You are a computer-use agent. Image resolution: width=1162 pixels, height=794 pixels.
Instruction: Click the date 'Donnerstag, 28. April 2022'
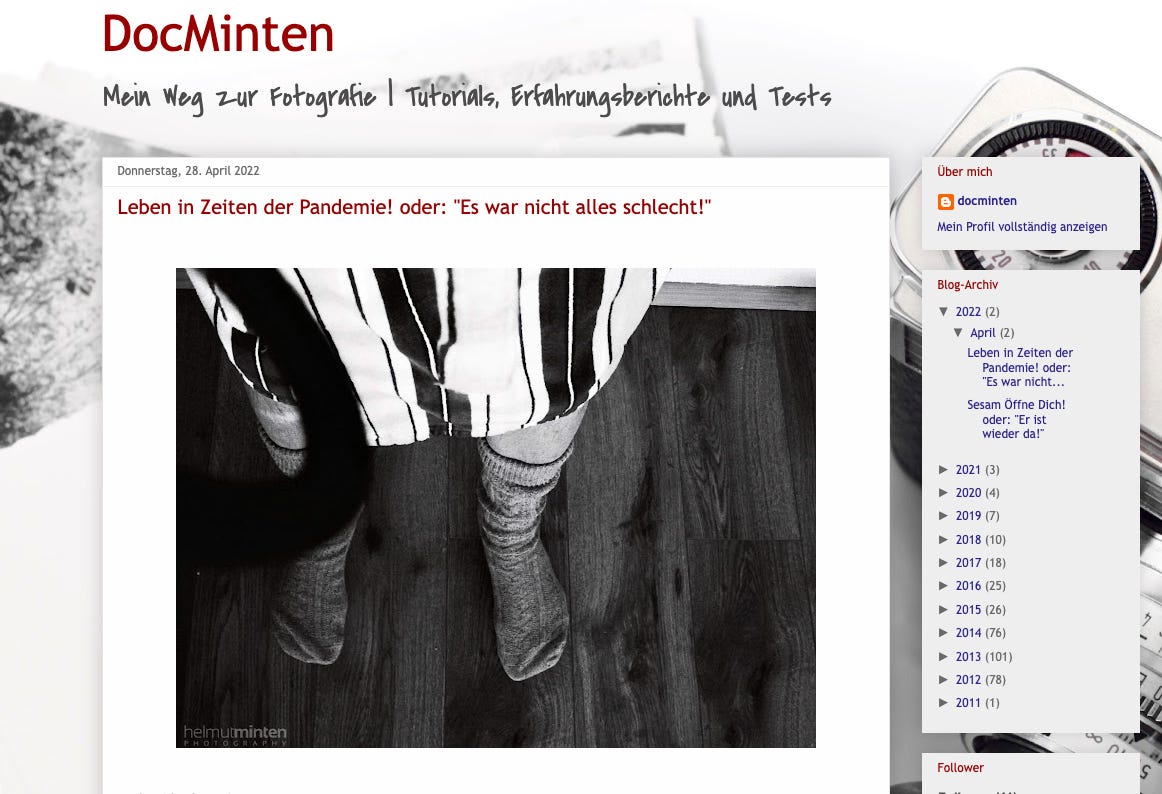coord(188,171)
